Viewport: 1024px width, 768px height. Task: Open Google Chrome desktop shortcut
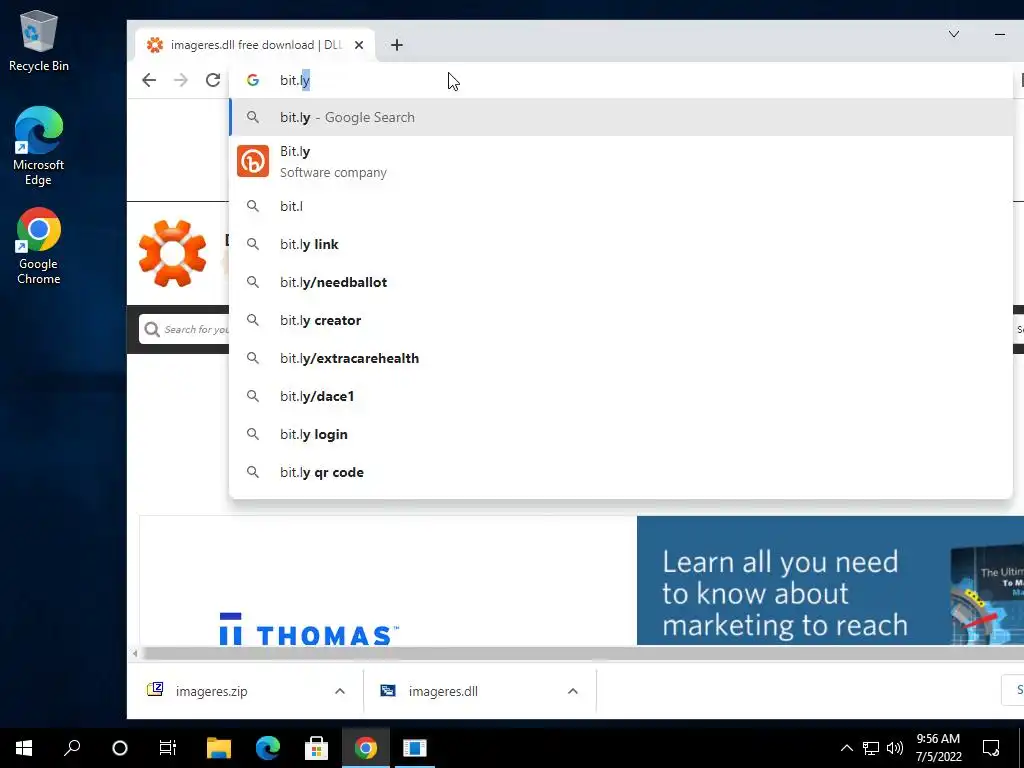[39, 246]
